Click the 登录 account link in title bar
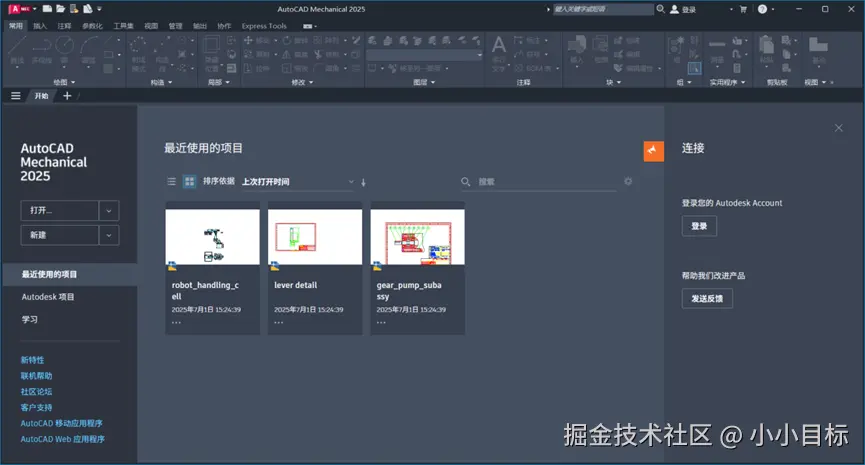Screen dimensions: 865x465 pyautogui.click(x=684, y=9)
